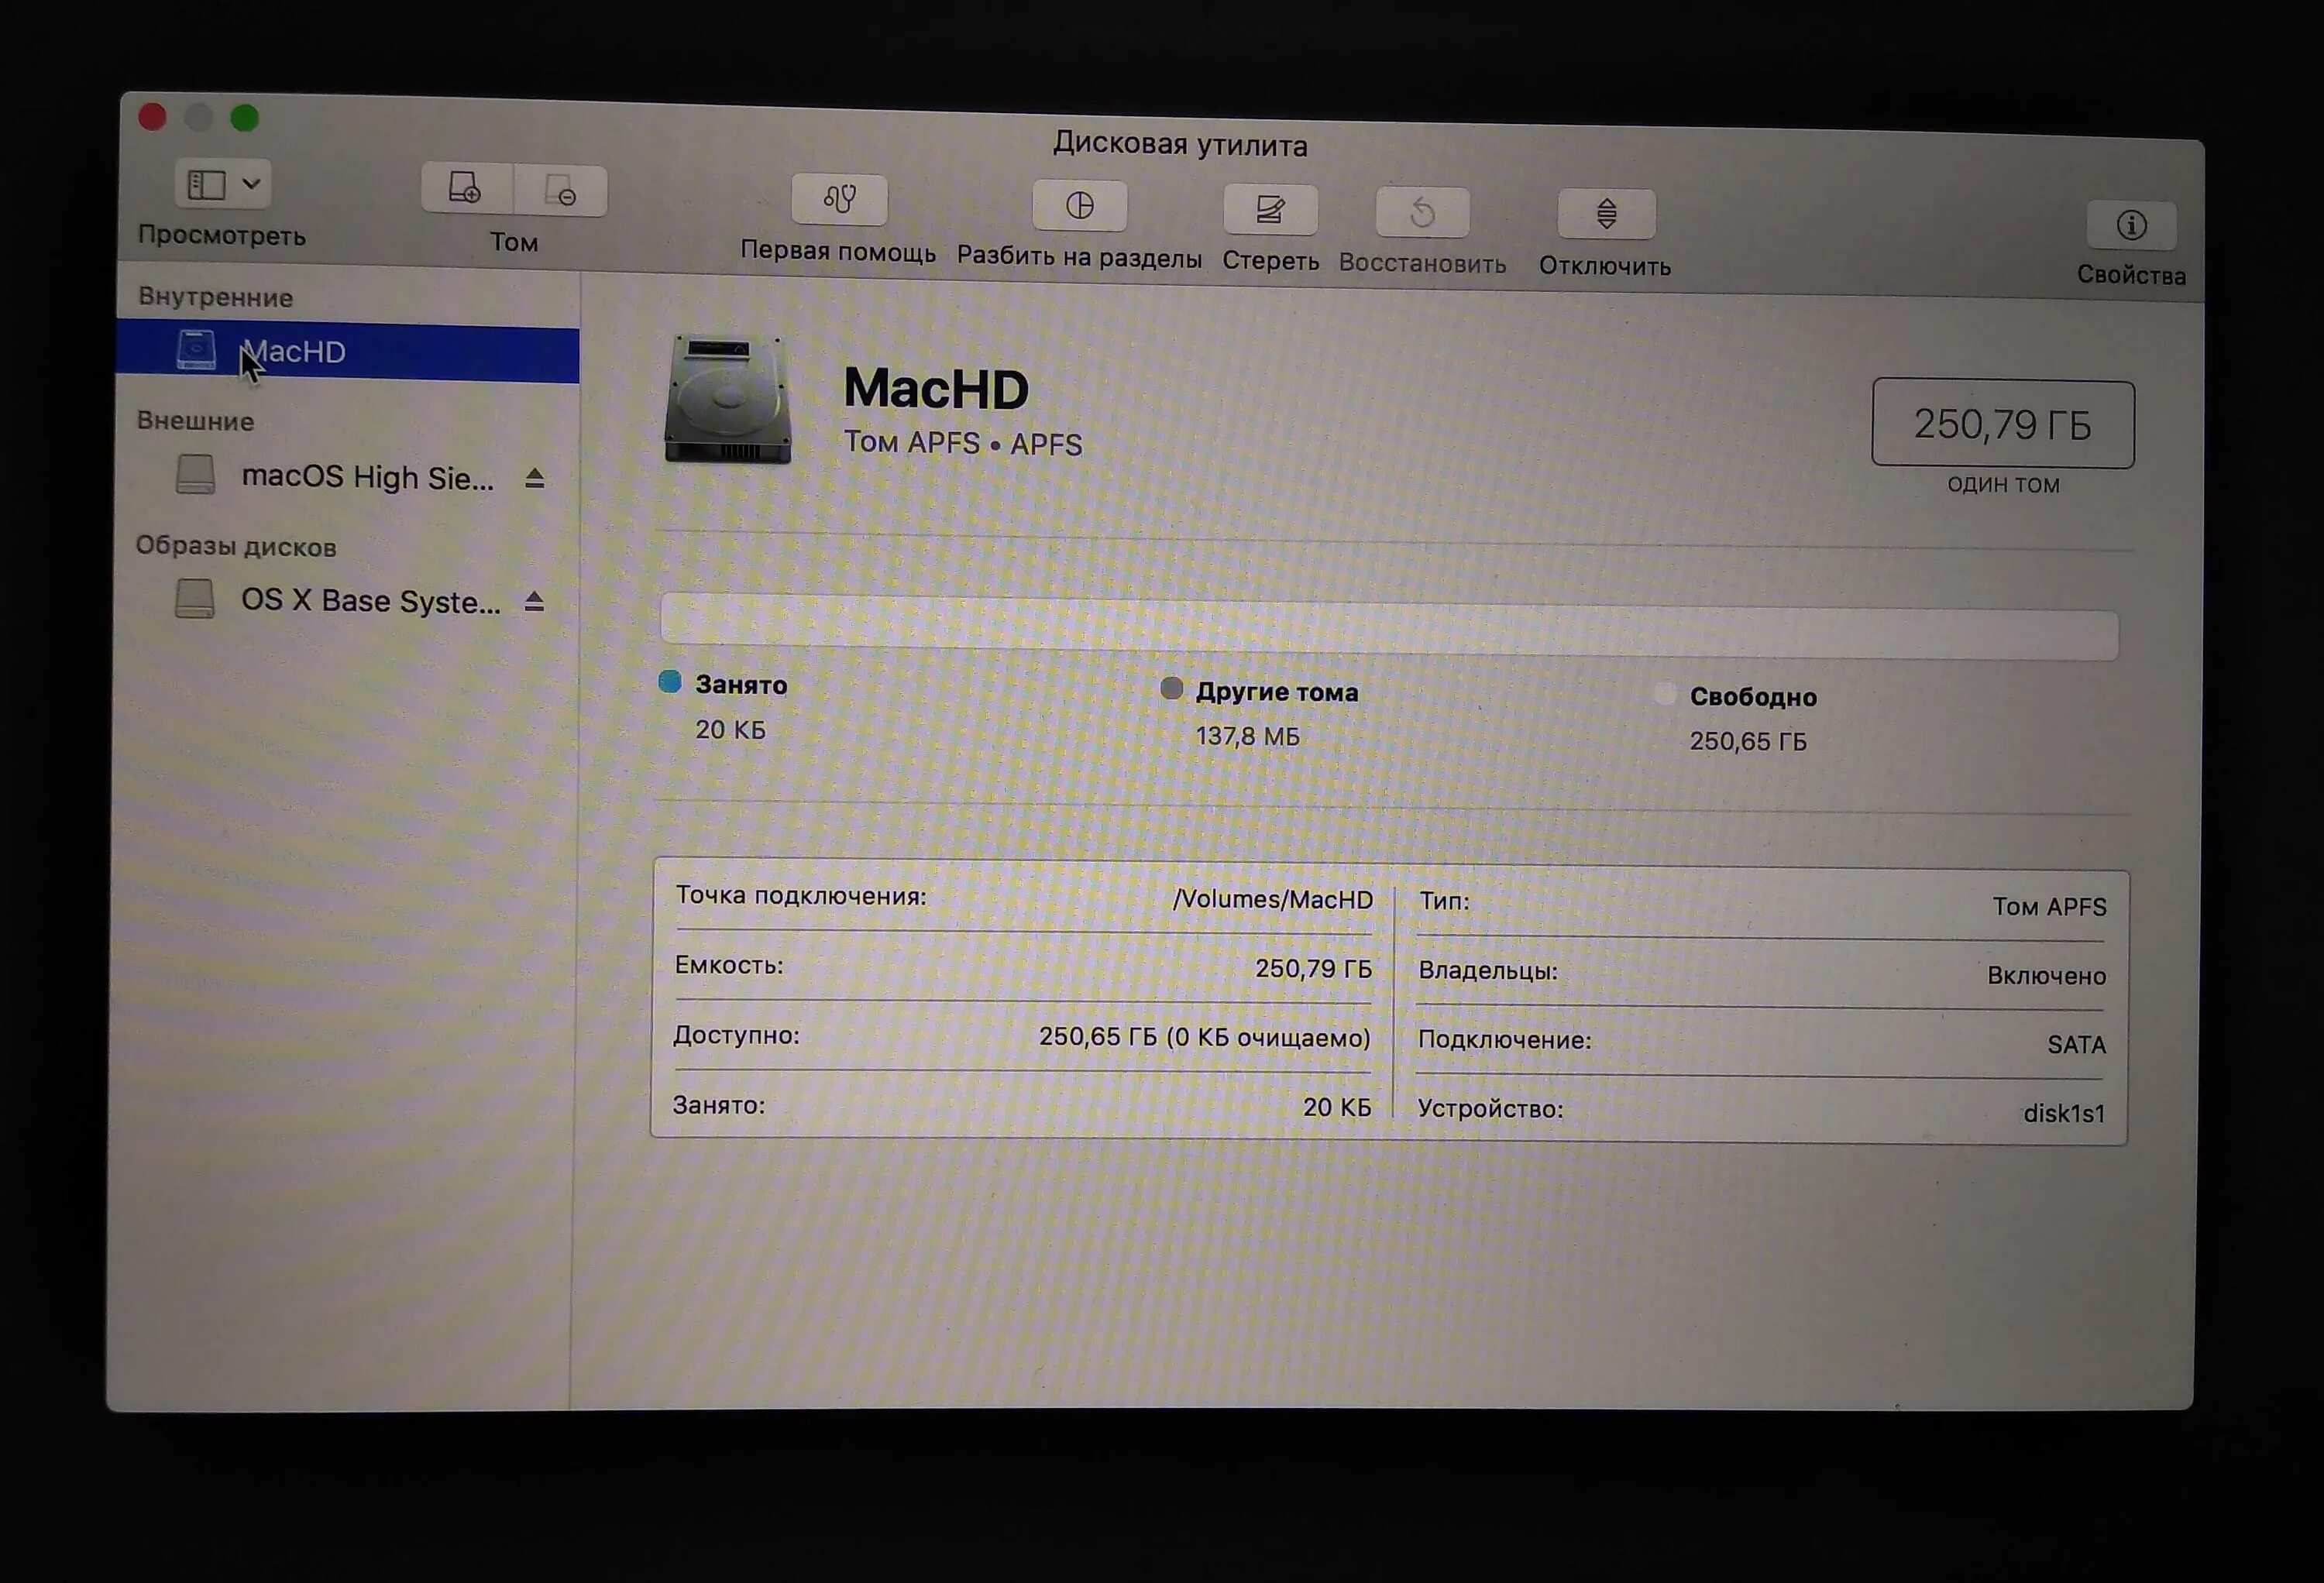
Task: Click the Восстановить restore icon
Action: tap(1422, 212)
